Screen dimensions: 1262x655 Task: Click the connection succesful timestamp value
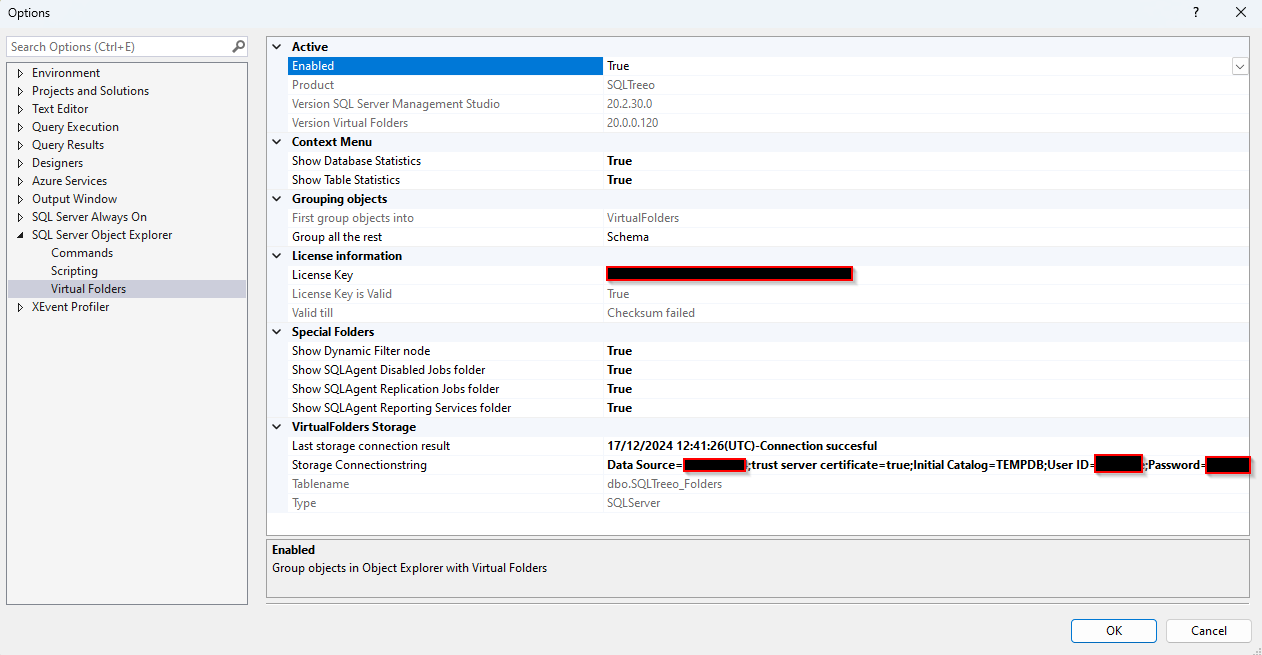click(x=742, y=446)
